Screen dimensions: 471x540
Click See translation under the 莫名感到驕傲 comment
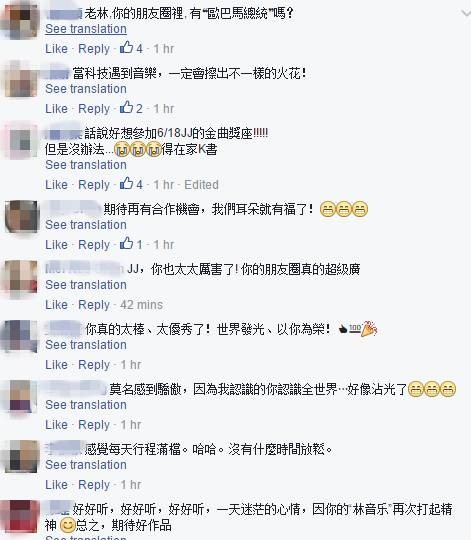pos(86,405)
